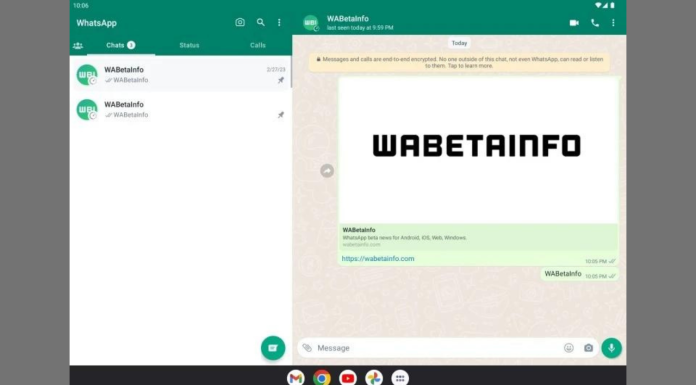The width and height of the screenshot is (696, 385).
Task: Open the first WABetaInfo chat dated 2/27/23
Action: pos(181,75)
